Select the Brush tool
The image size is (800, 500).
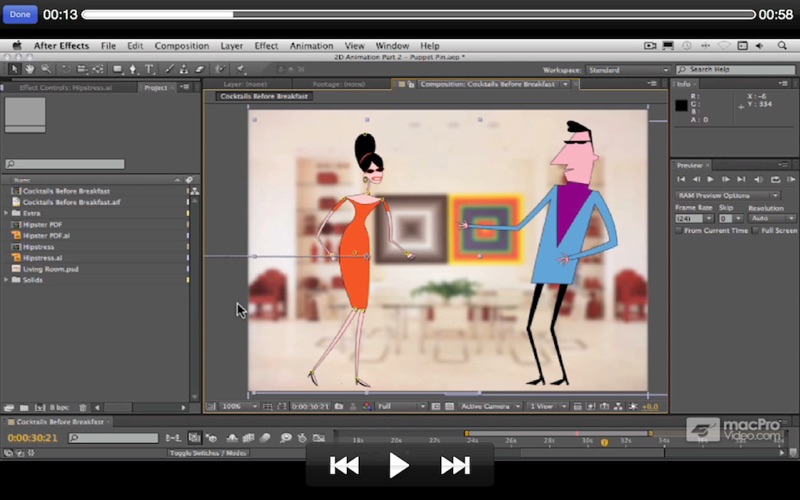pos(169,69)
